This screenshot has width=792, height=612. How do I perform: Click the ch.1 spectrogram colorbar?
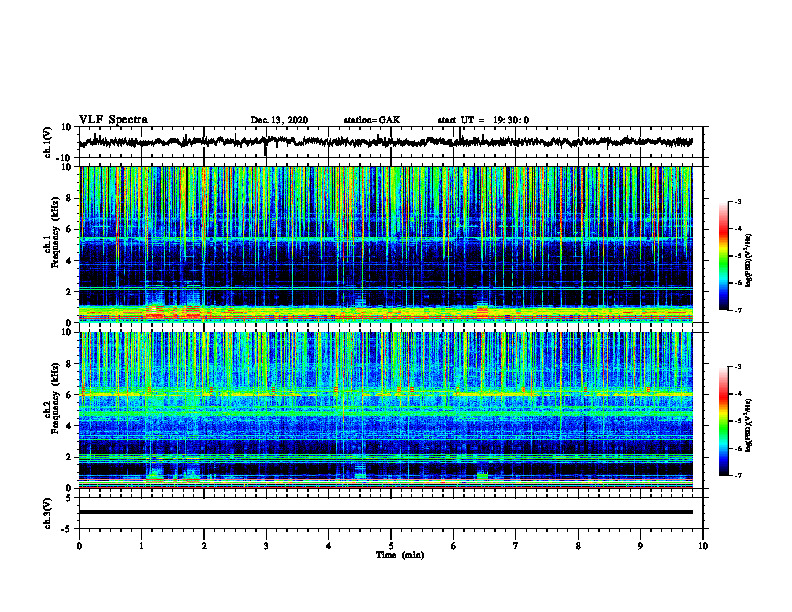click(x=723, y=256)
